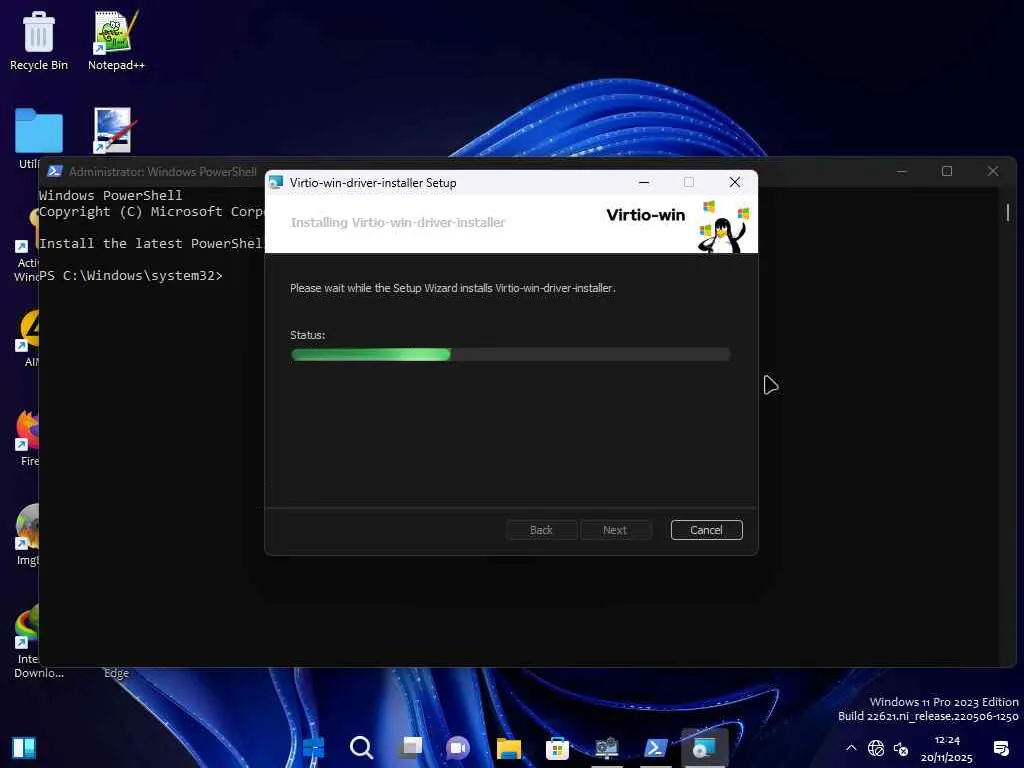Click 'Windows PowerShell' first line in console
This screenshot has height=768, width=1024.
110,195
